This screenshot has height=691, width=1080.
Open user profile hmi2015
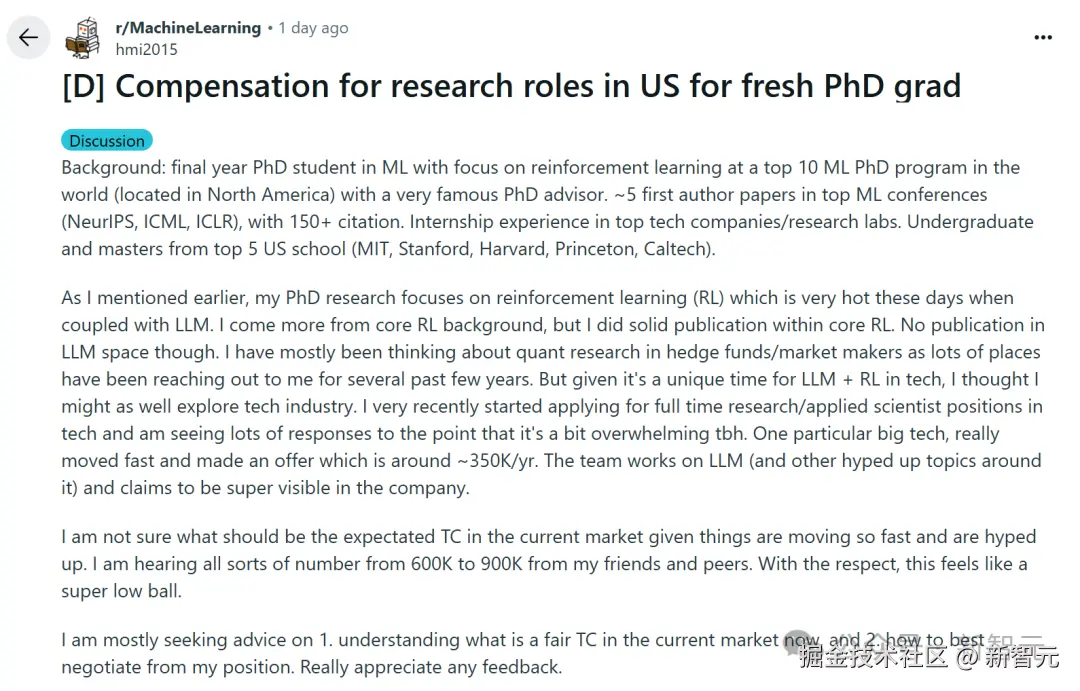click(x=147, y=50)
